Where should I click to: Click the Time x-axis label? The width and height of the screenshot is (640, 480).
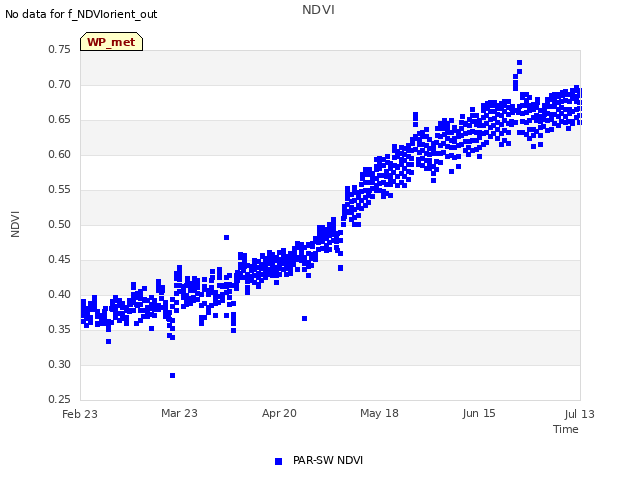coord(566,429)
